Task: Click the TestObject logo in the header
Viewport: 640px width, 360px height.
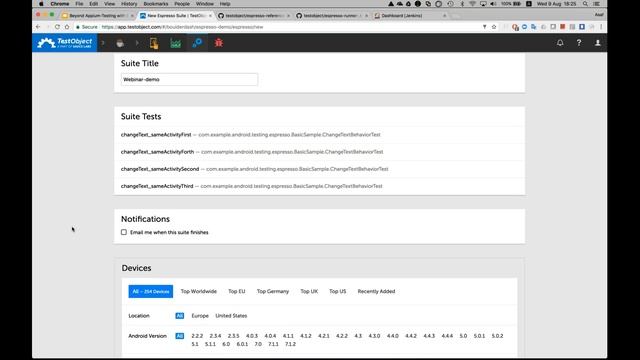Action: pyautogui.click(x=64, y=42)
